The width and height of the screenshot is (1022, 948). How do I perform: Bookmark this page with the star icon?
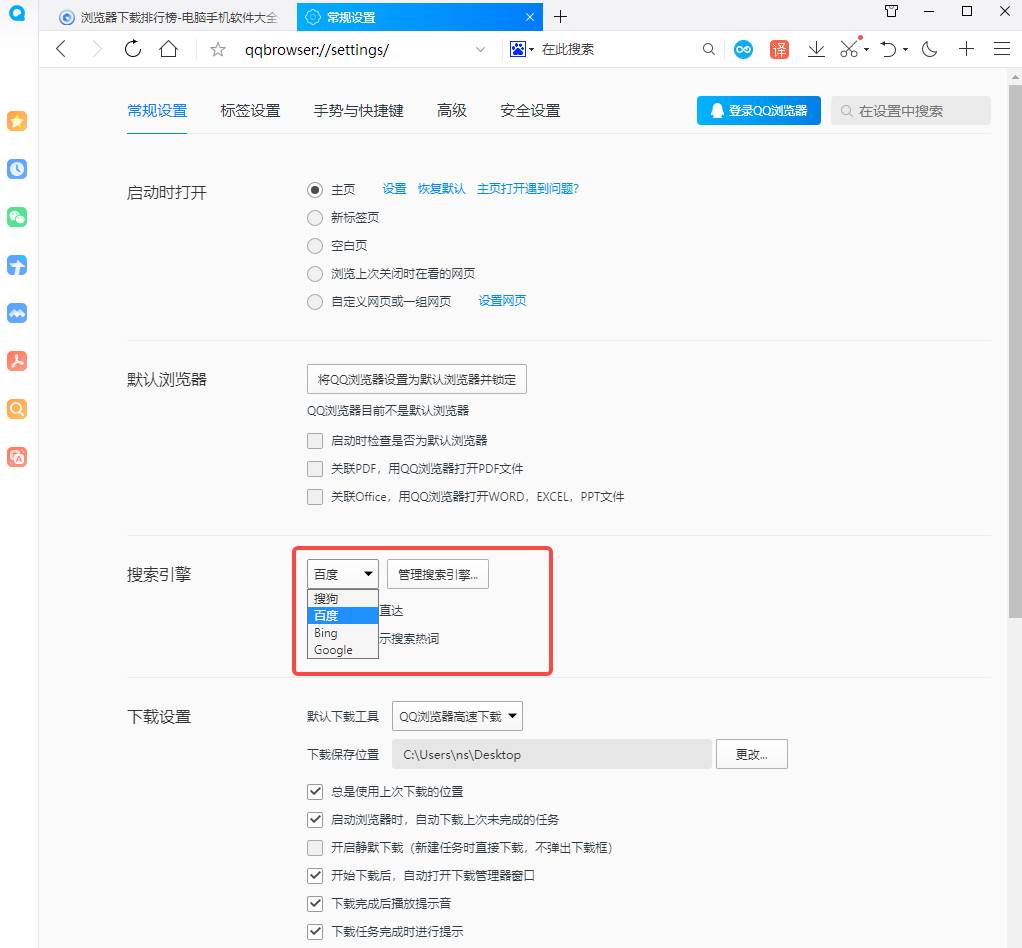pyautogui.click(x=218, y=50)
